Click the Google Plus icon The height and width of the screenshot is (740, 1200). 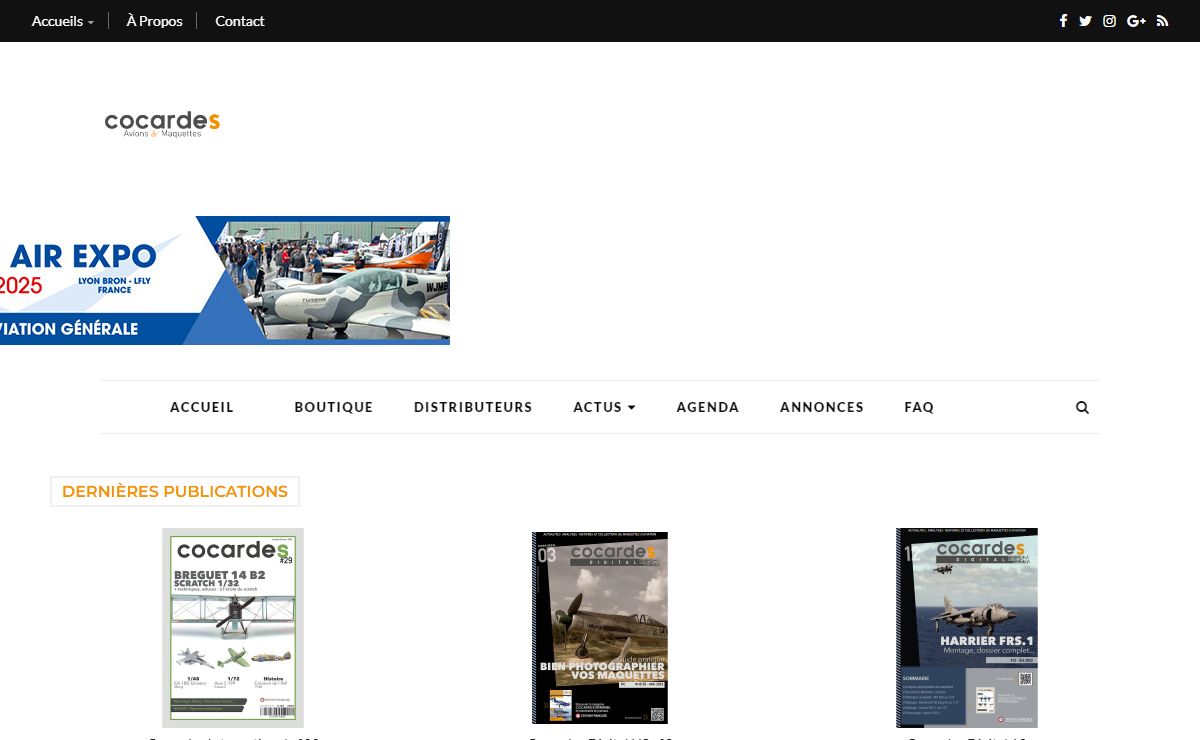[x=1136, y=21]
